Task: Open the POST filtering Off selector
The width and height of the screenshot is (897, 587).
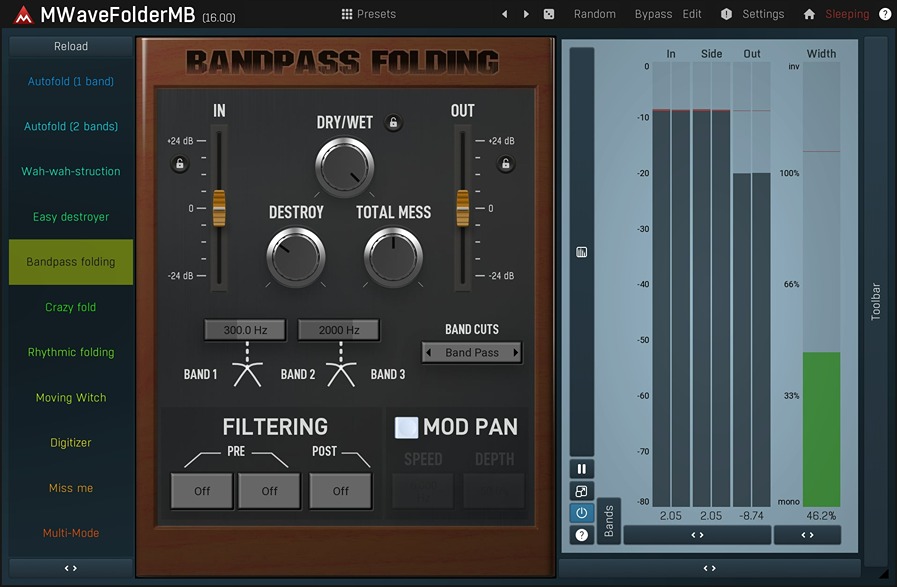Action: point(340,491)
